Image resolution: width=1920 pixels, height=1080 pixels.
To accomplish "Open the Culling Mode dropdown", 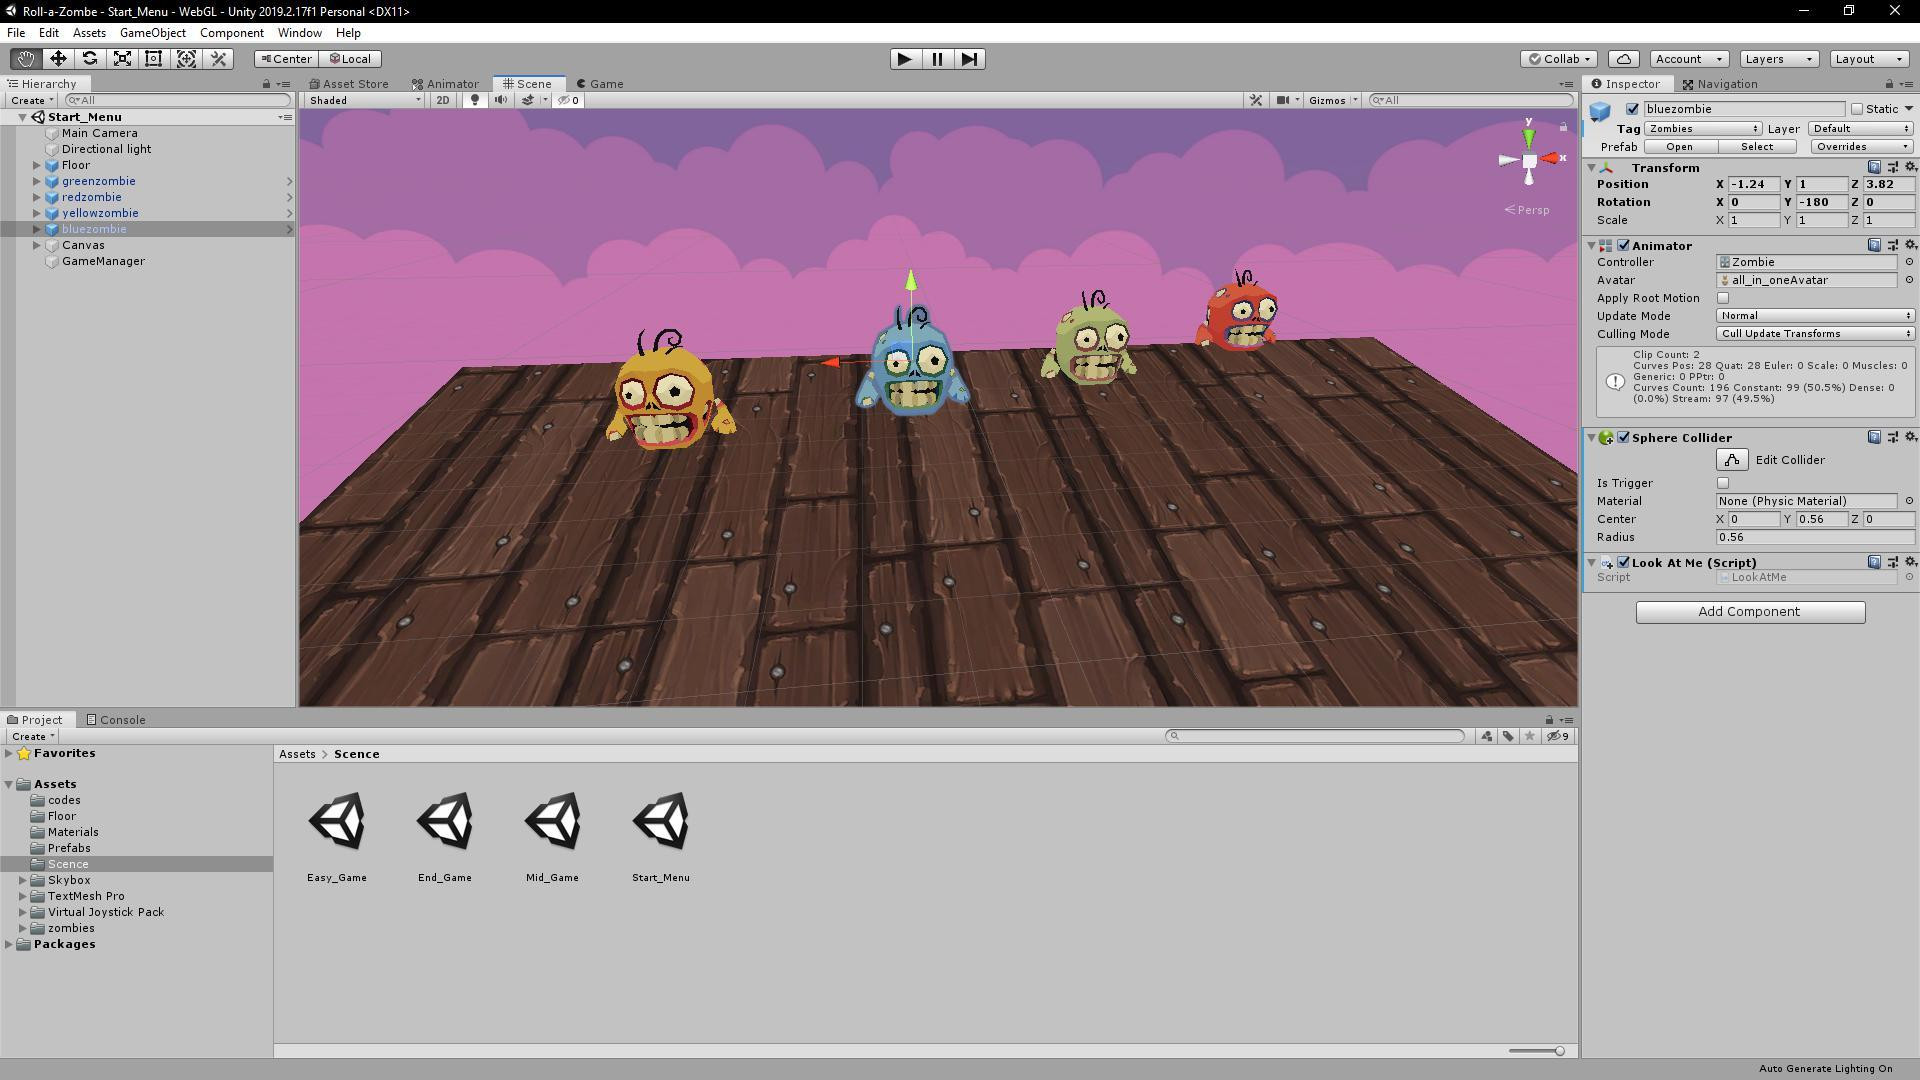I will (x=1814, y=334).
